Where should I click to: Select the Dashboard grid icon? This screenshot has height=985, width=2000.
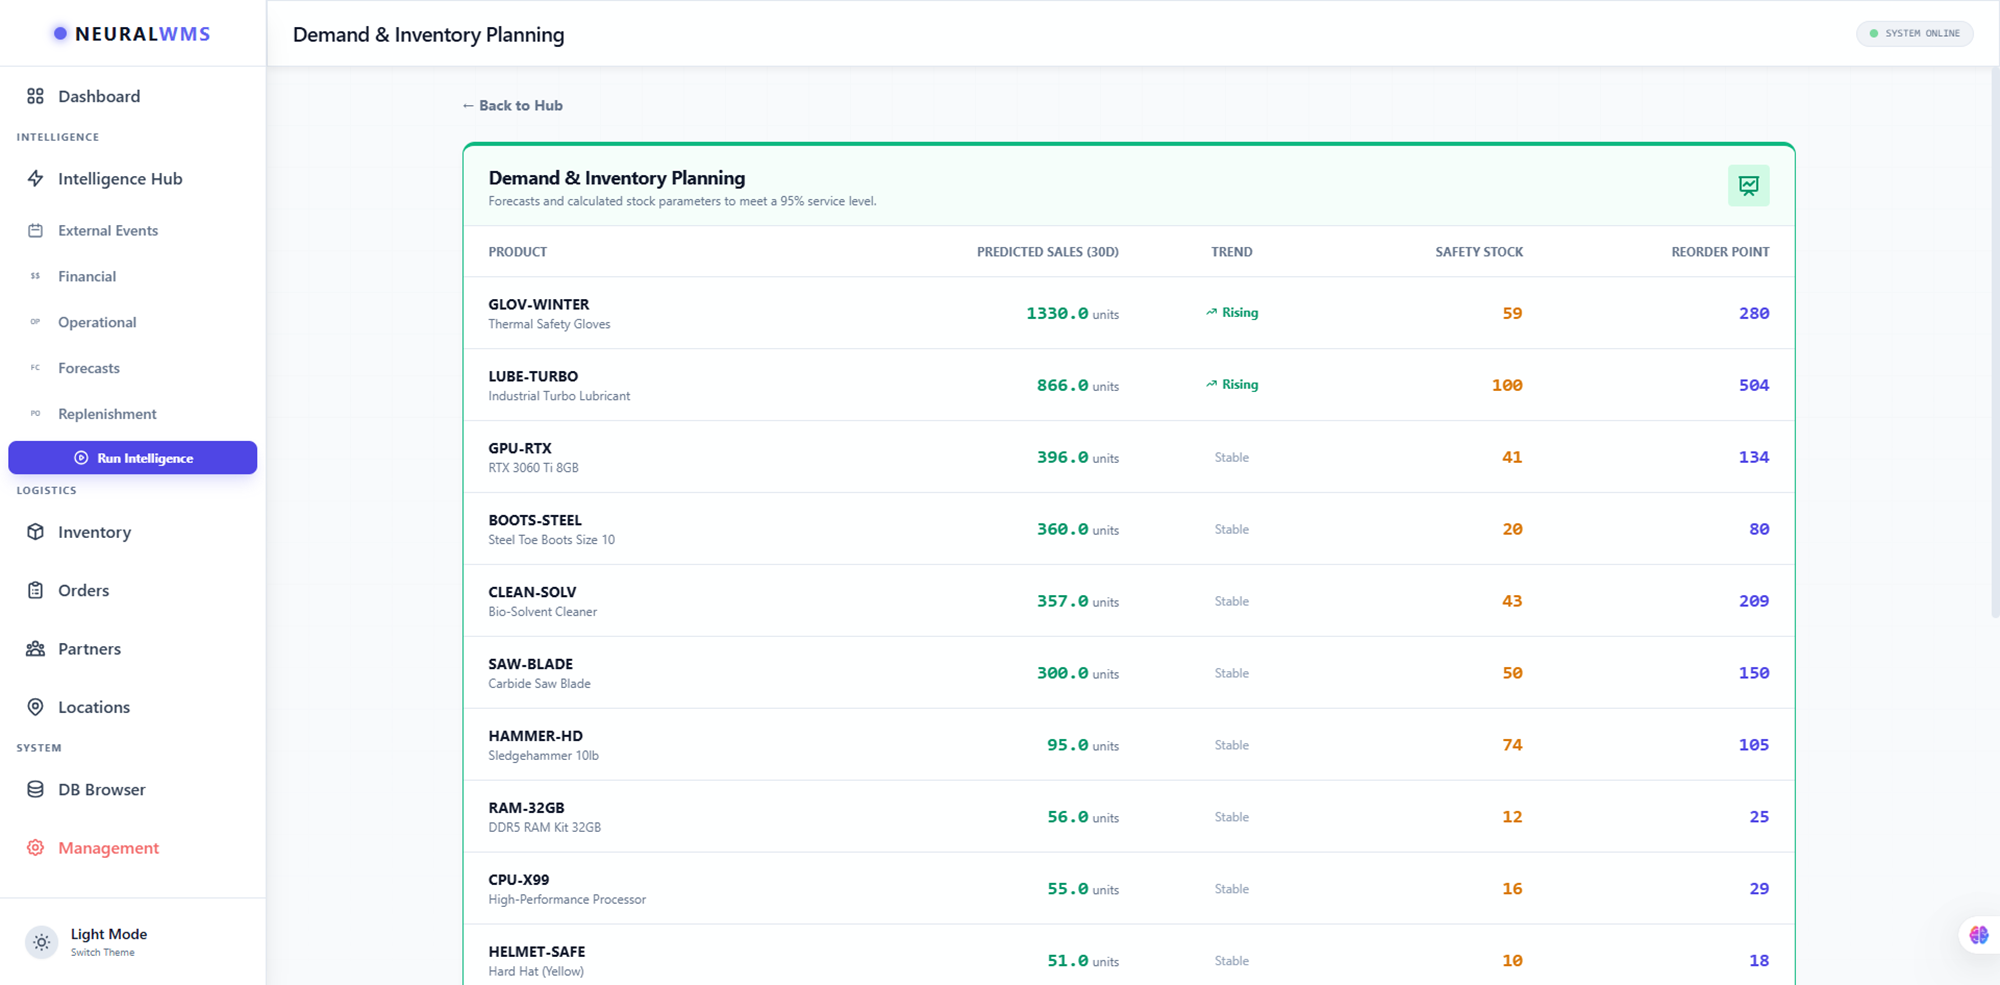(x=36, y=96)
